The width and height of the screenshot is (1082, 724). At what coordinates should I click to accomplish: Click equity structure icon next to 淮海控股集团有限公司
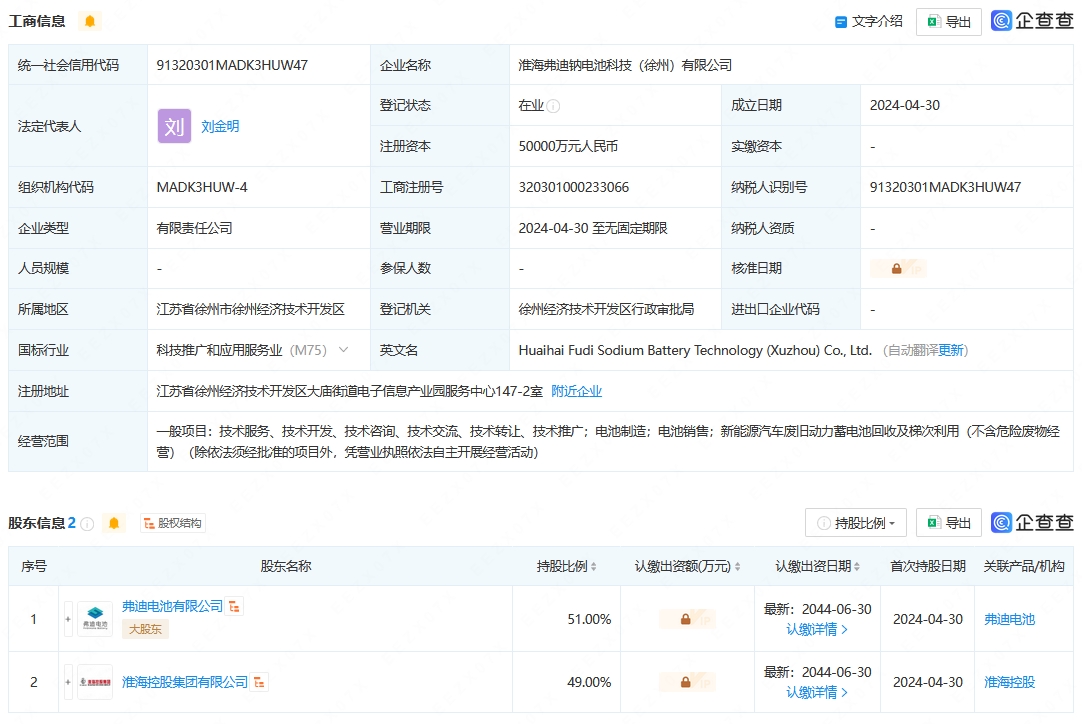[x=259, y=682]
